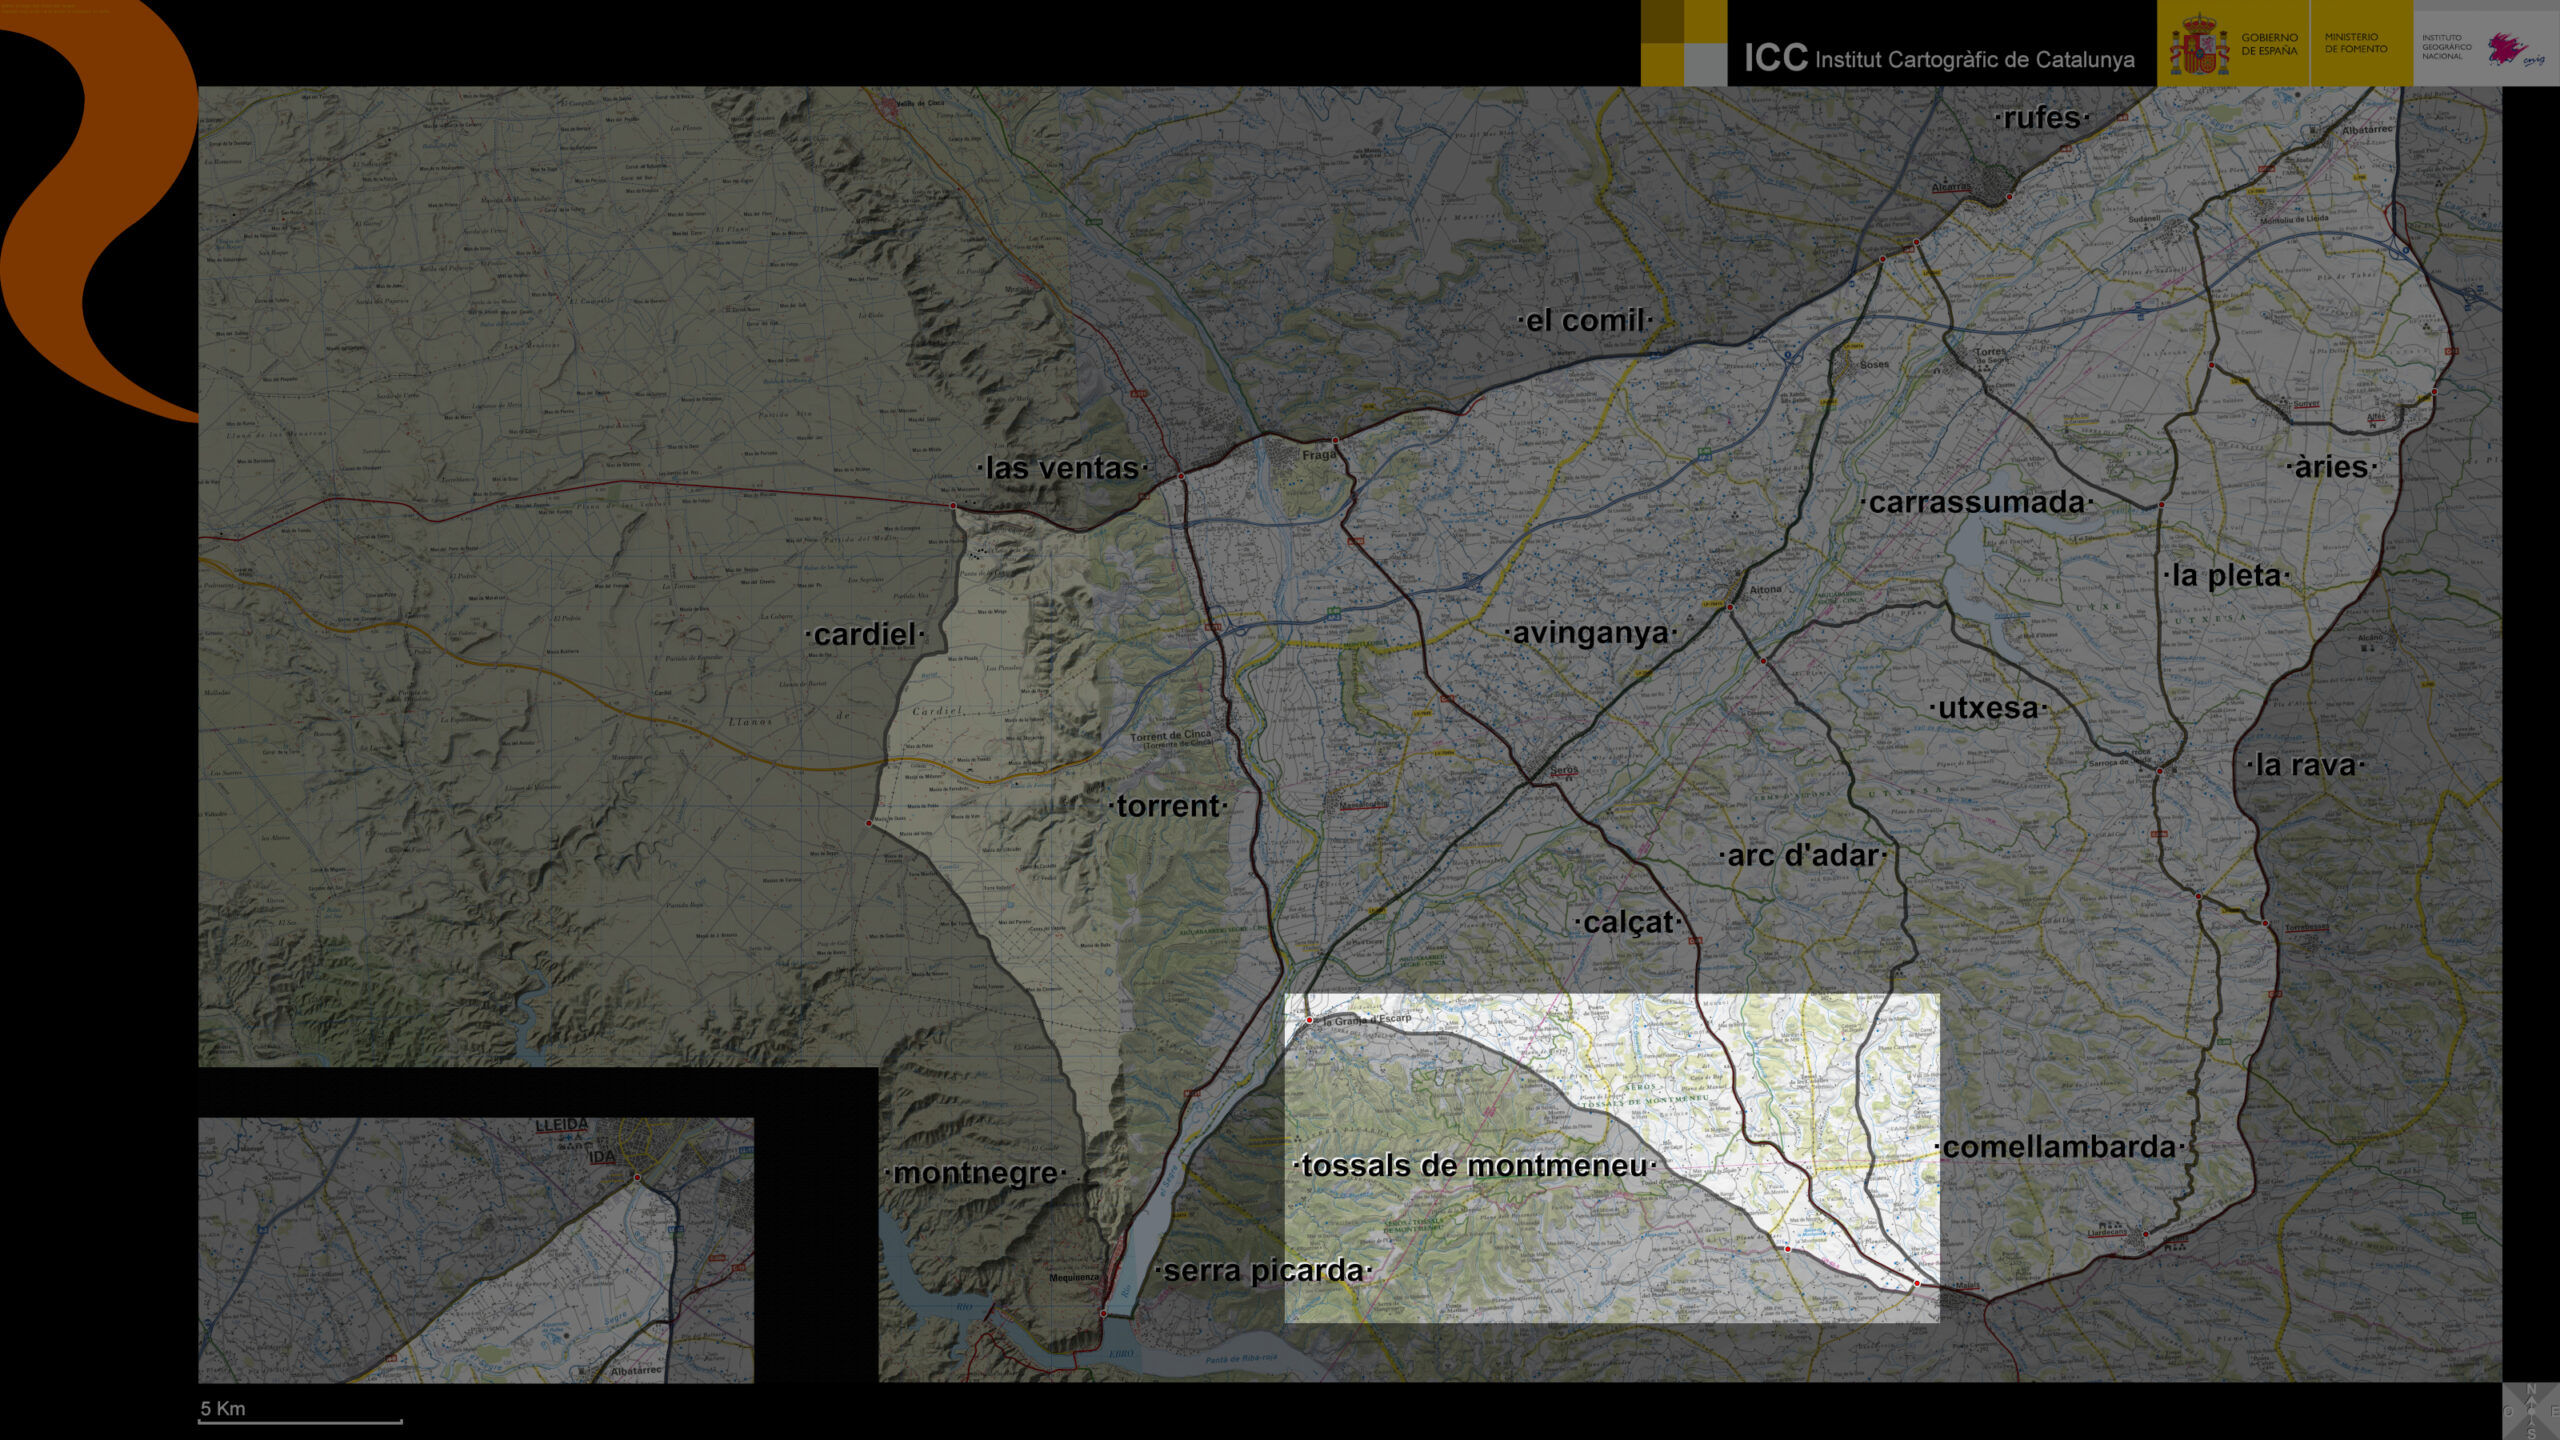Image resolution: width=2560 pixels, height=1440 pixels.
Task: Click the yellow squares emblem beside ICC
Action: pos(1683,43)
